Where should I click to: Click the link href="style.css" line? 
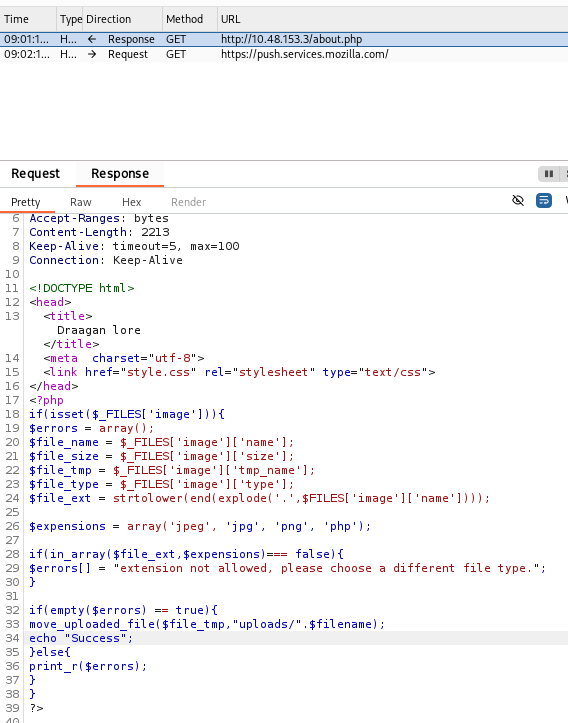pos(239,372)
